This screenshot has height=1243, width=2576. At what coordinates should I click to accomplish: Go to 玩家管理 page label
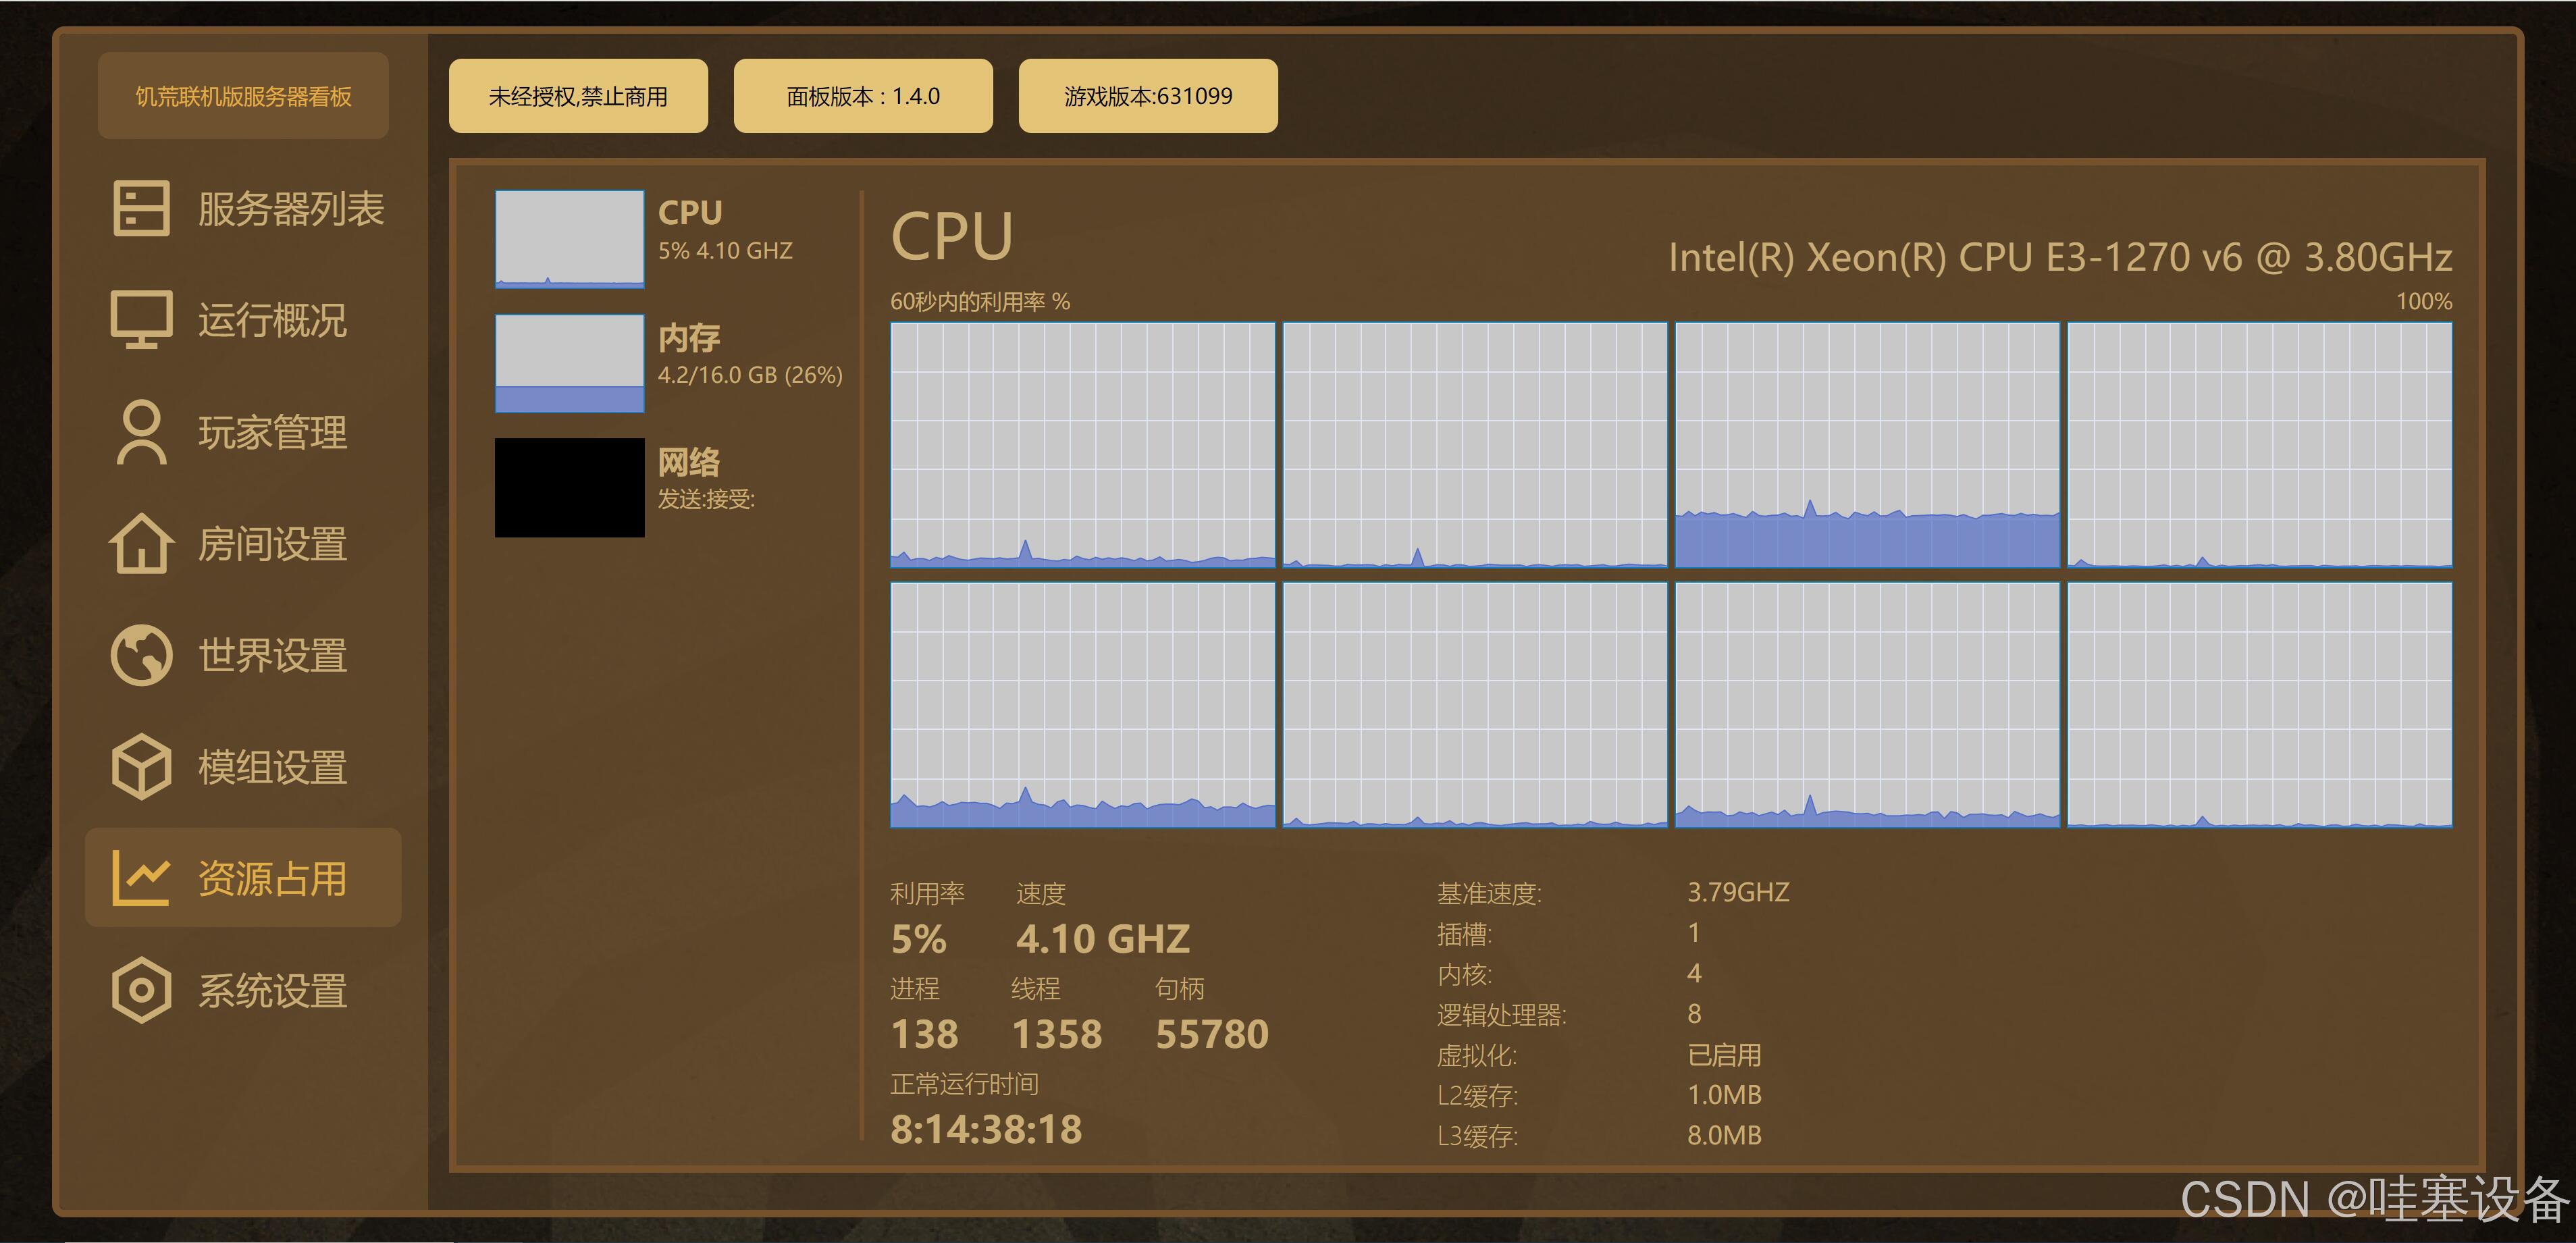click(272, 433)
